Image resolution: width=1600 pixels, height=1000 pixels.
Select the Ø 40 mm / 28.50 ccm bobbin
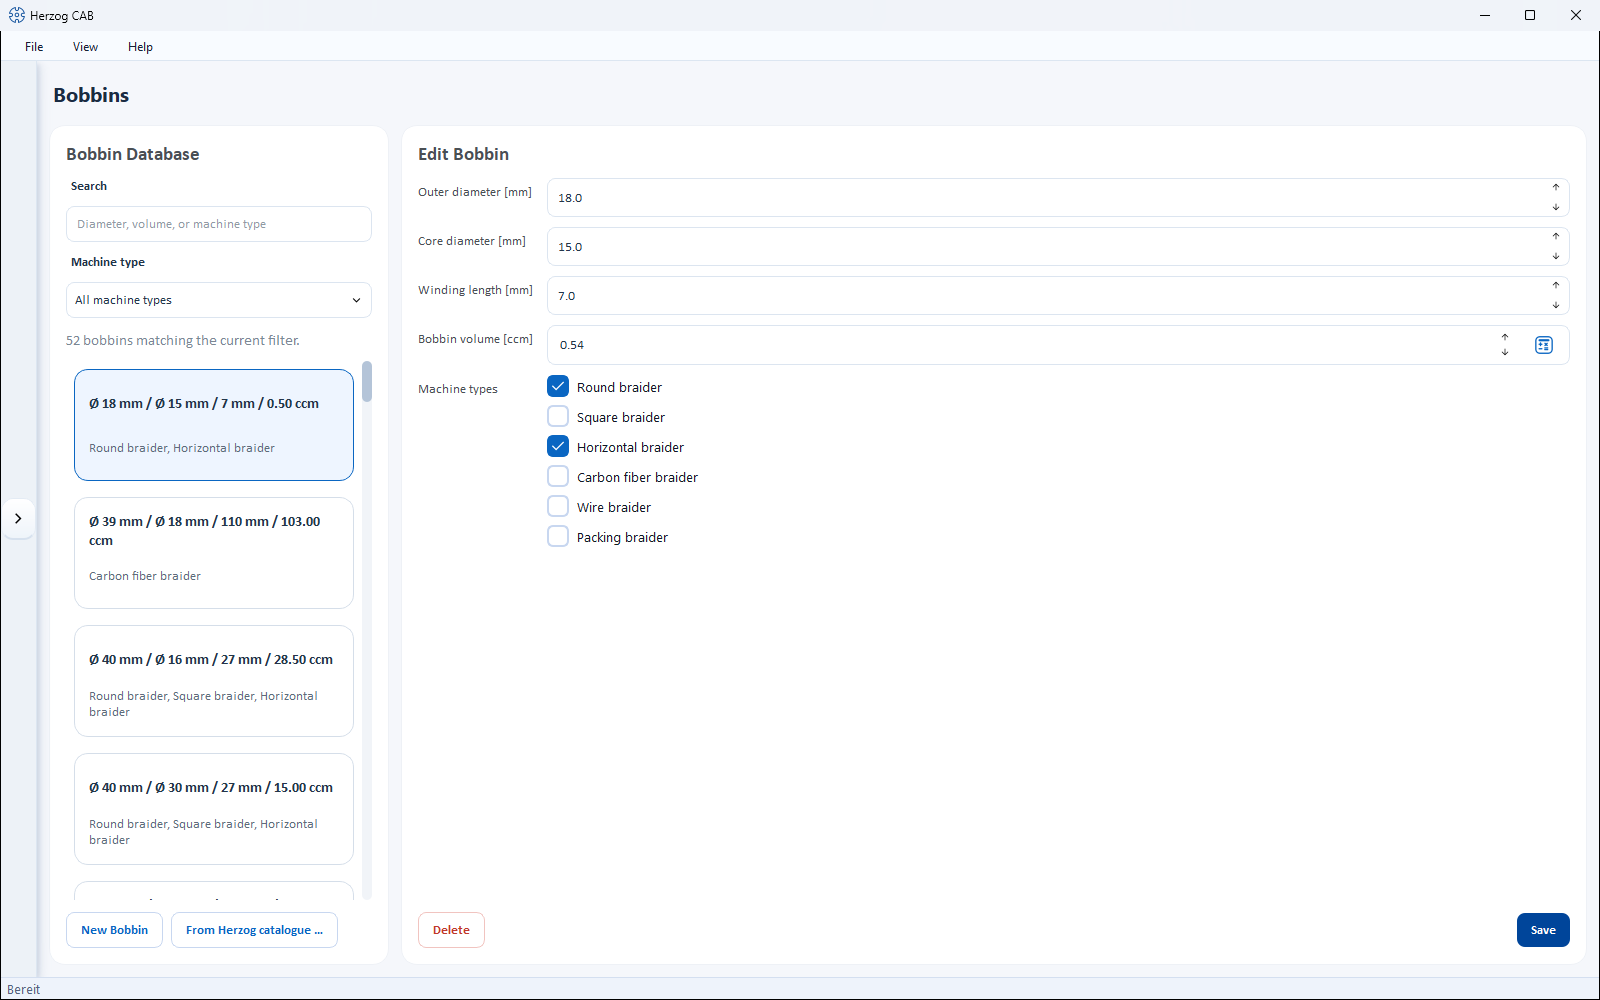[214, 681]
